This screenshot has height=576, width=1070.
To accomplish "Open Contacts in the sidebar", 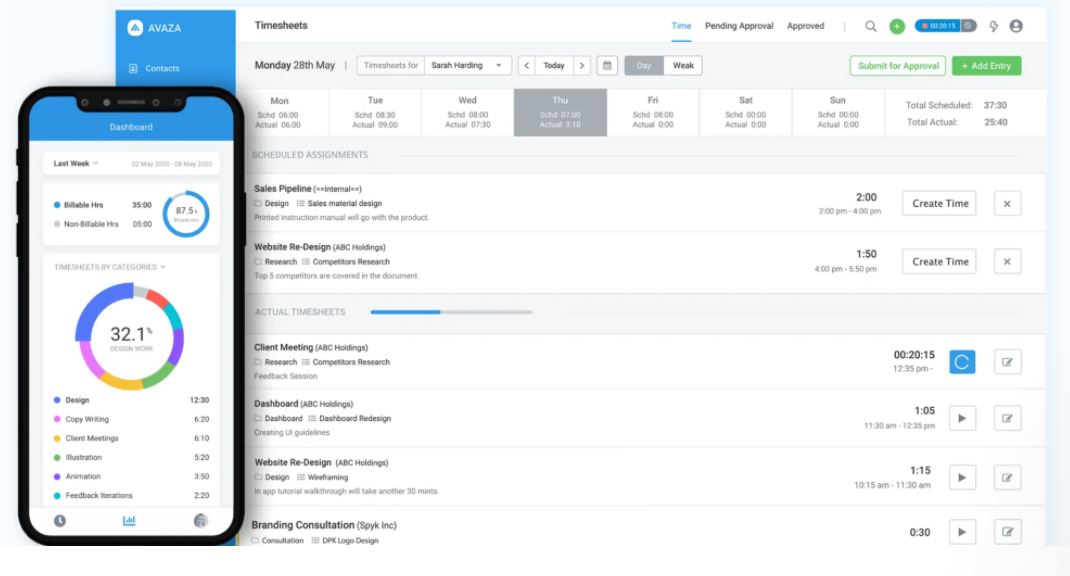I will [154, 68].
